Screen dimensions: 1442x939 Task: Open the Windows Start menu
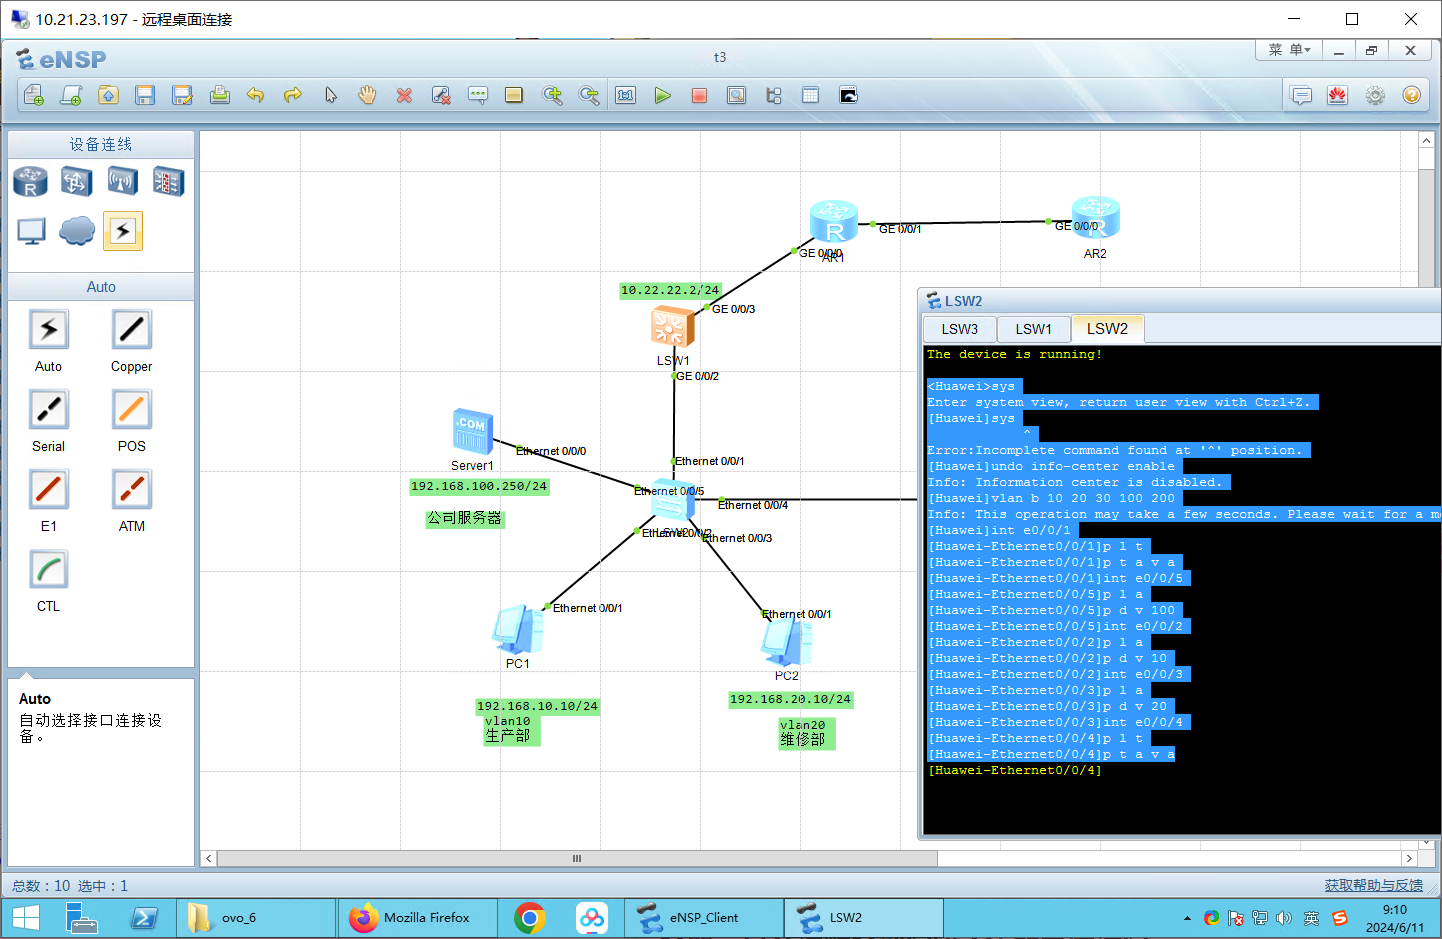(x=26, y=918)
